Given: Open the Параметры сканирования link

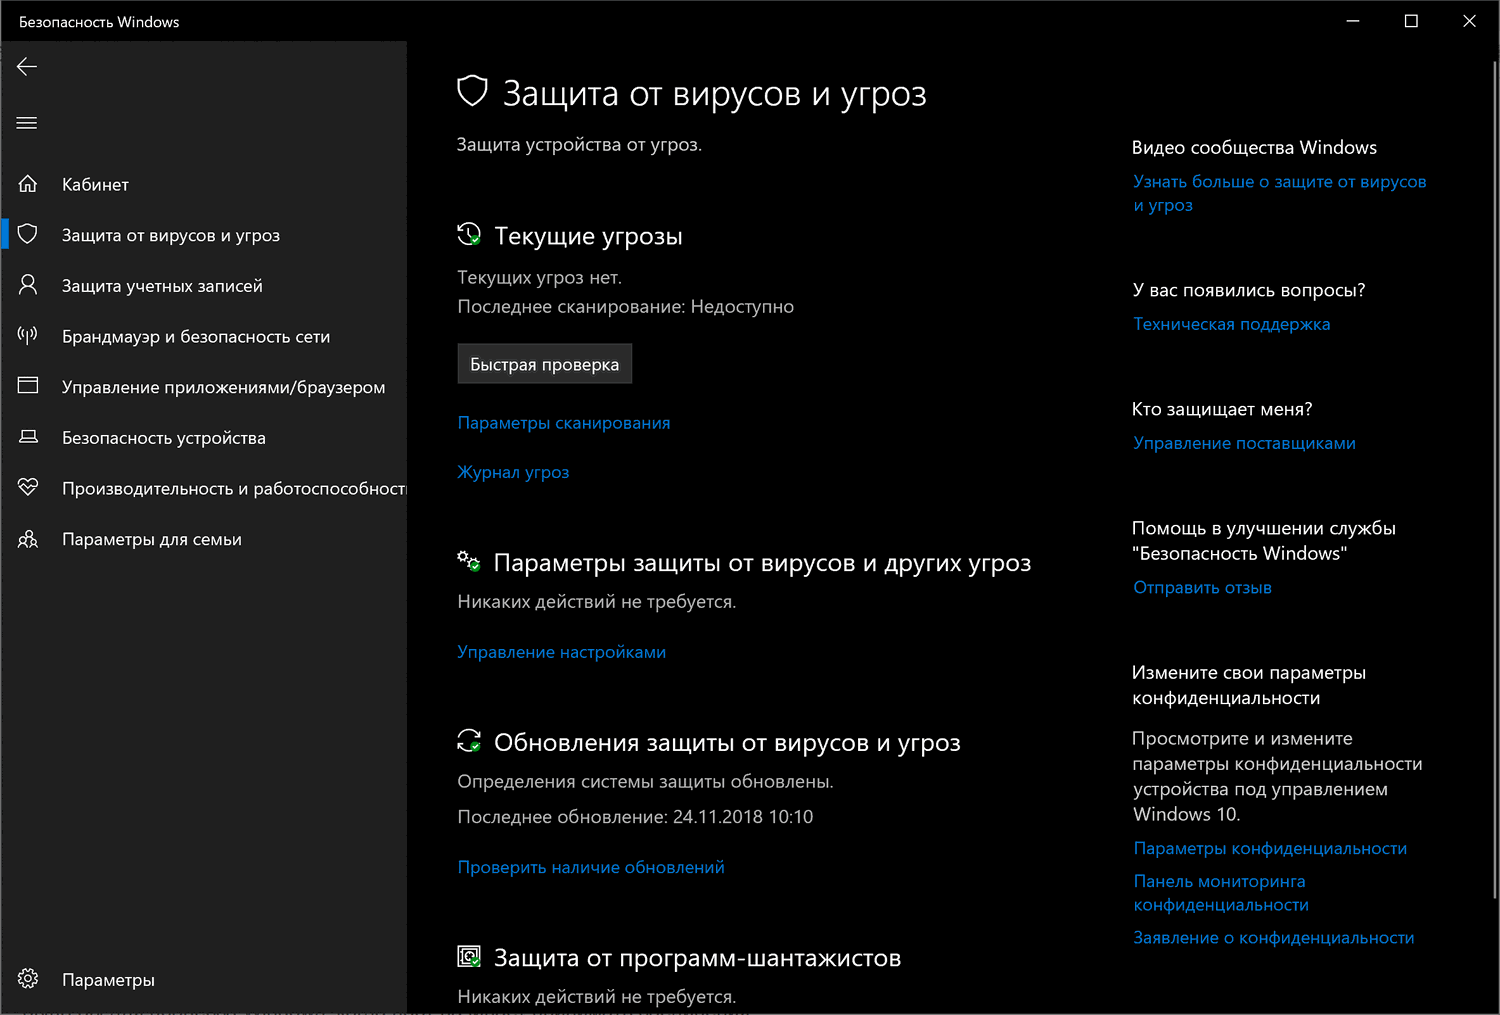Looking at the screenshot, I should click(563, 423).
